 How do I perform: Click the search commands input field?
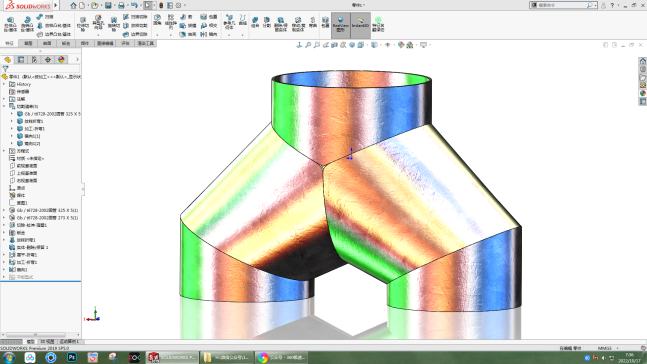click(562, 5)
